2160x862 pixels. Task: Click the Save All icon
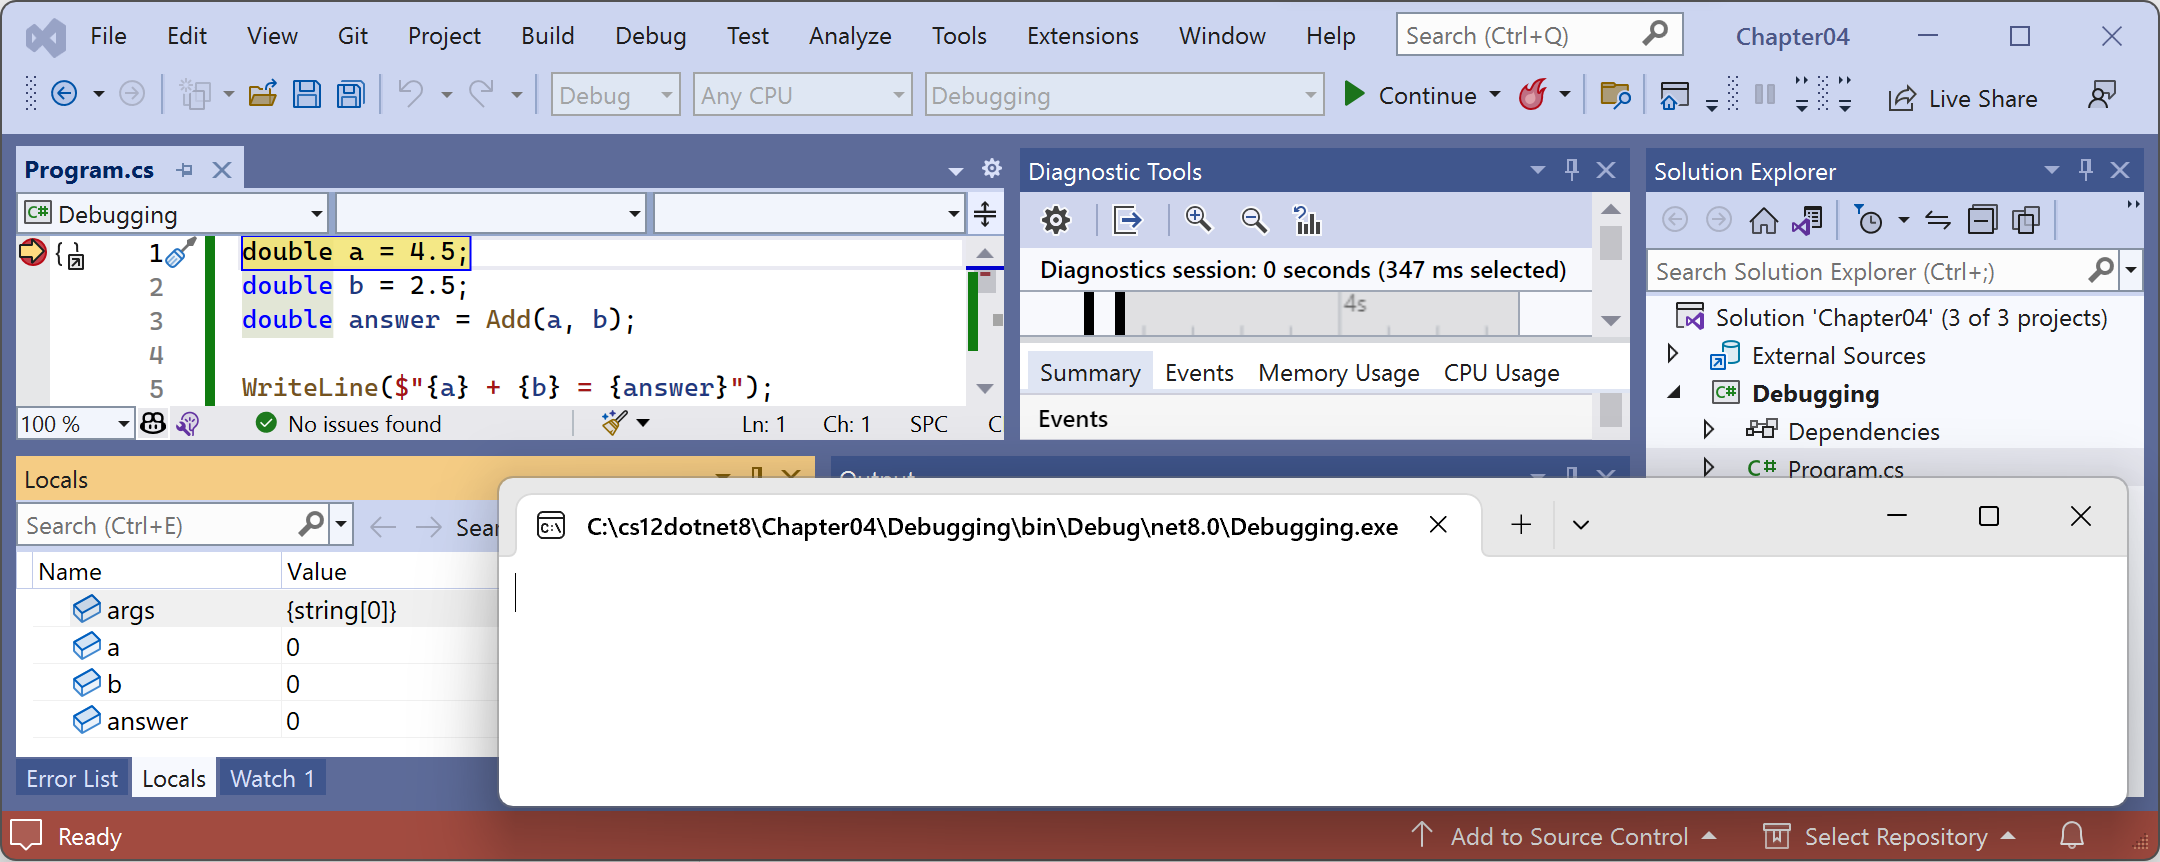click(x=351, y=95)
